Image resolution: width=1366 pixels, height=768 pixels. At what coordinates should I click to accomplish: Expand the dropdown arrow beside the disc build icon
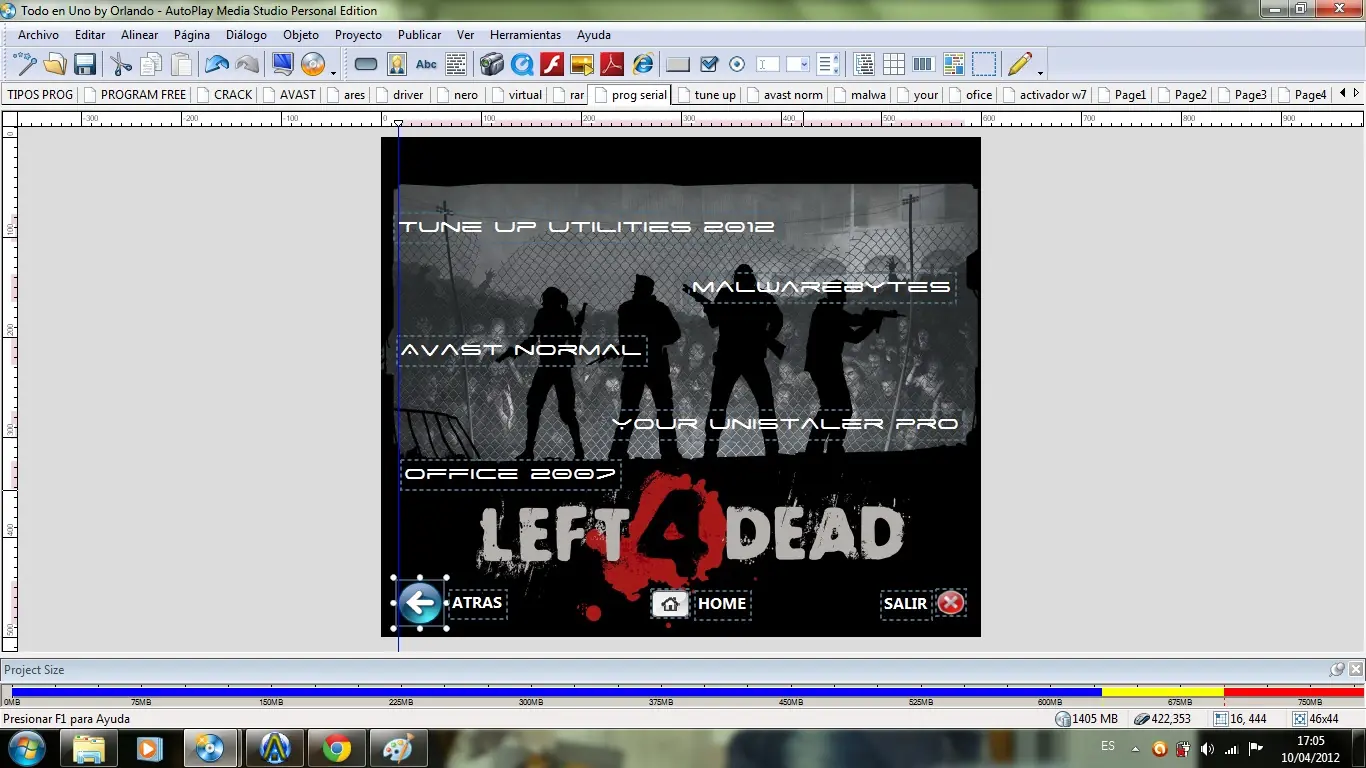(333, 72)
